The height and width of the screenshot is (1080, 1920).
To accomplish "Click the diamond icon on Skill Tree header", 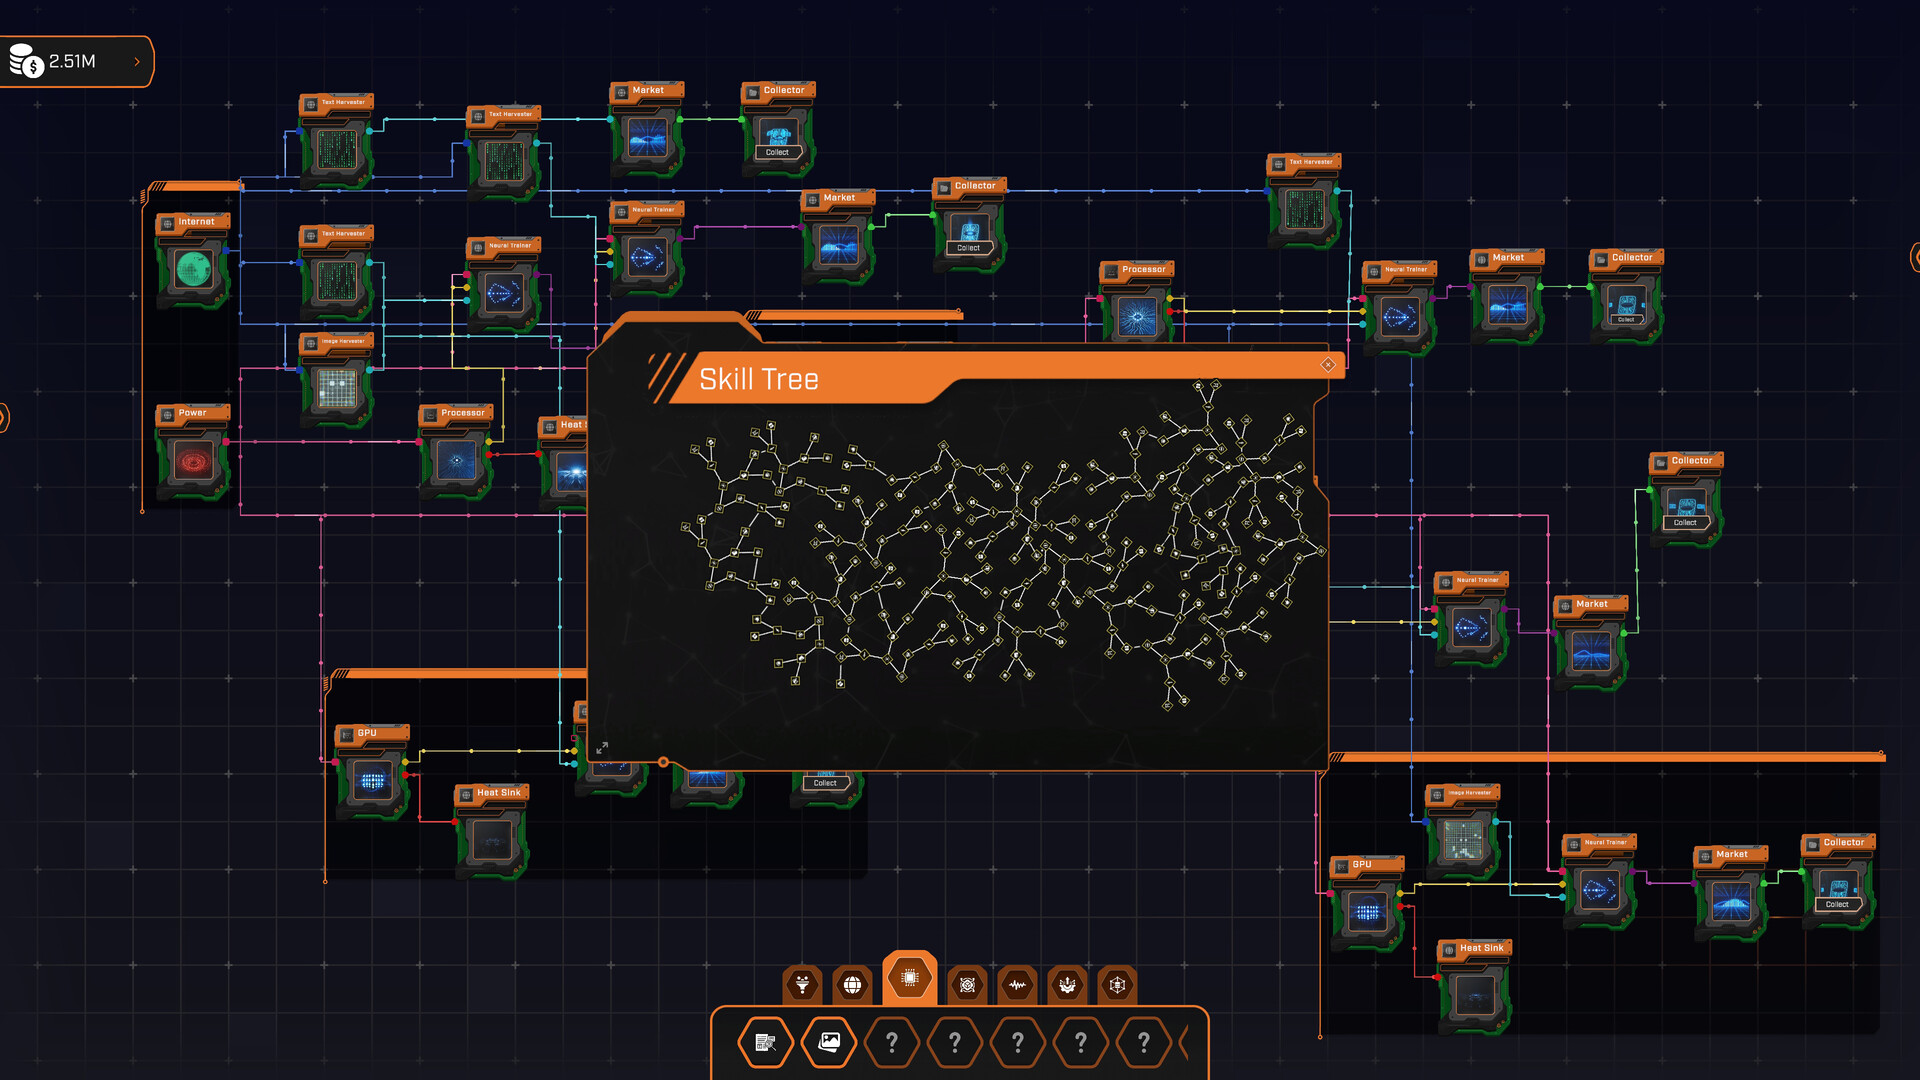I will click(1328, 364).
